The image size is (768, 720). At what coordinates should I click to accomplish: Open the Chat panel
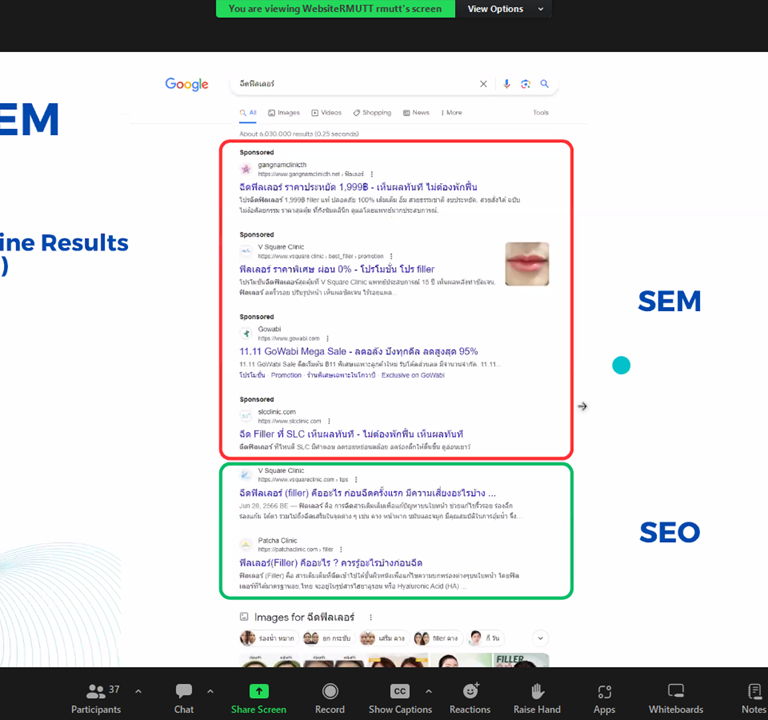[x=184, y=699]
